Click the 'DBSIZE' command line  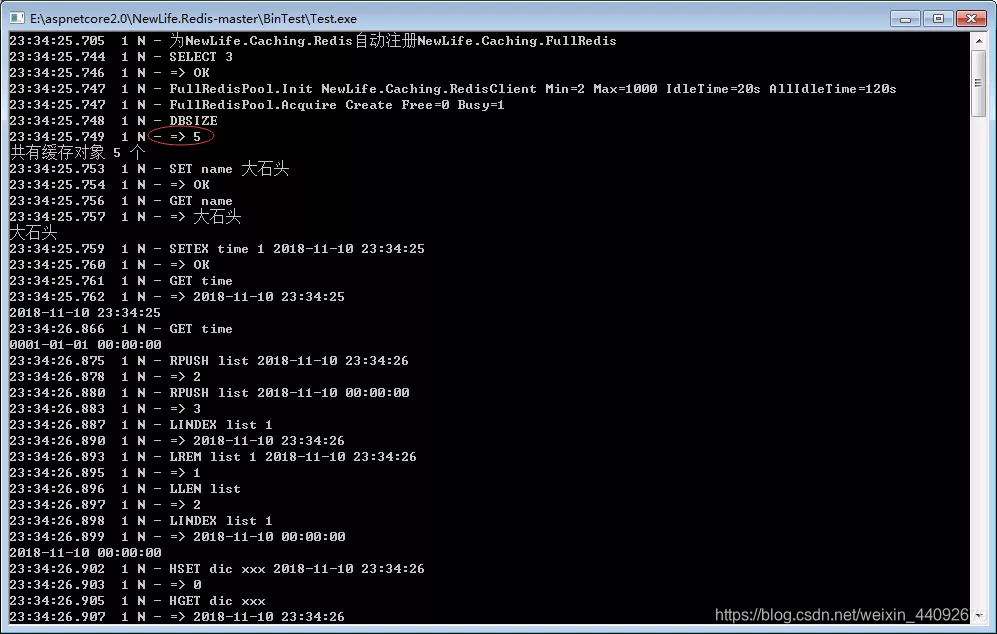(113, 120)
